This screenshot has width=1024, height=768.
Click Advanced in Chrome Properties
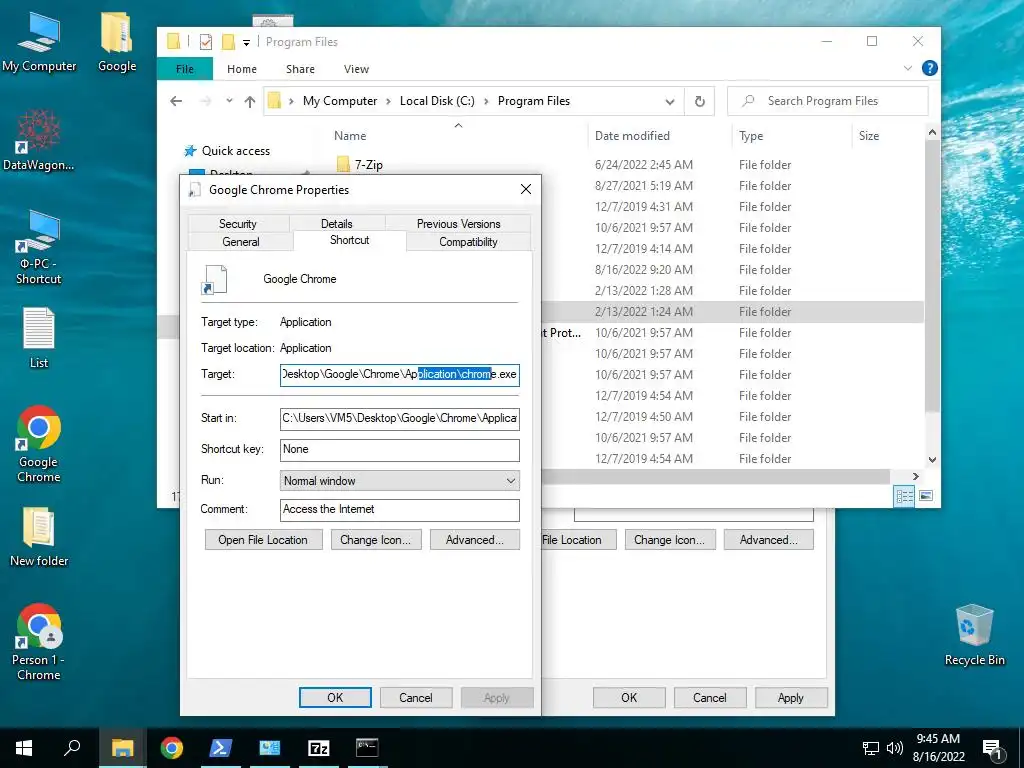(475, 540)
